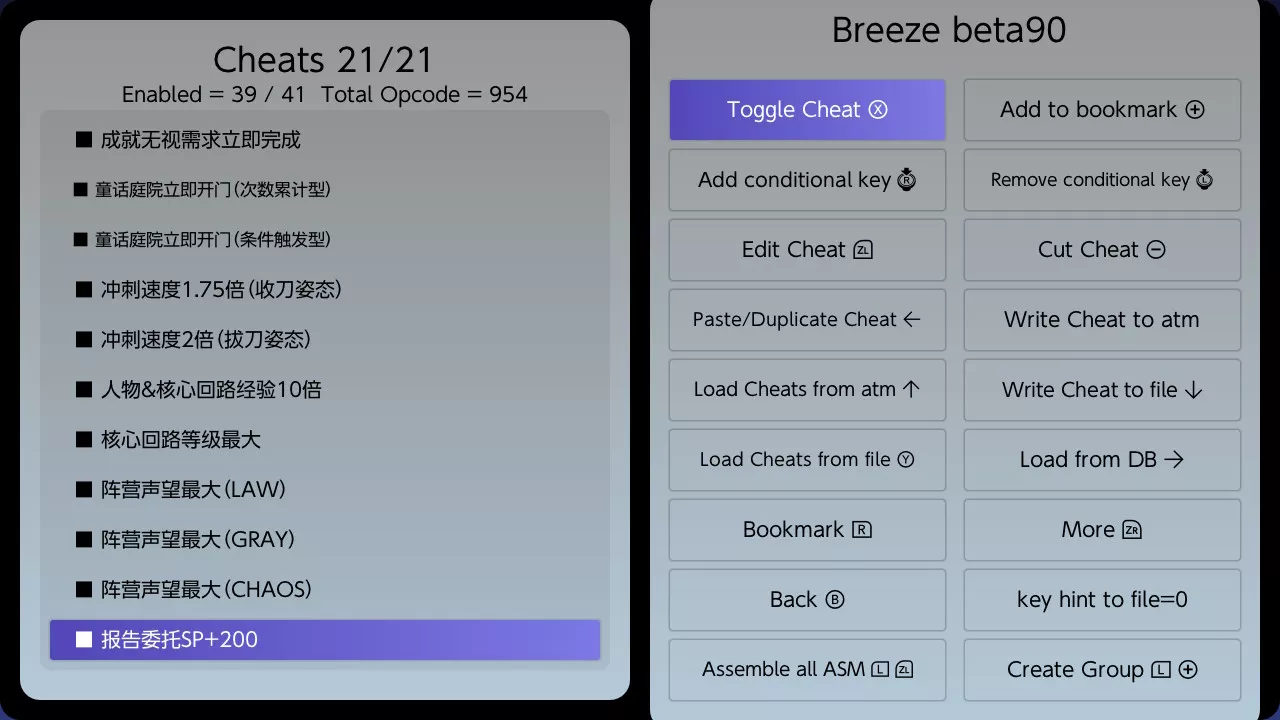Expand Create Group option
This screenshot has width=1280, height=720.
tap(1102, 670)
